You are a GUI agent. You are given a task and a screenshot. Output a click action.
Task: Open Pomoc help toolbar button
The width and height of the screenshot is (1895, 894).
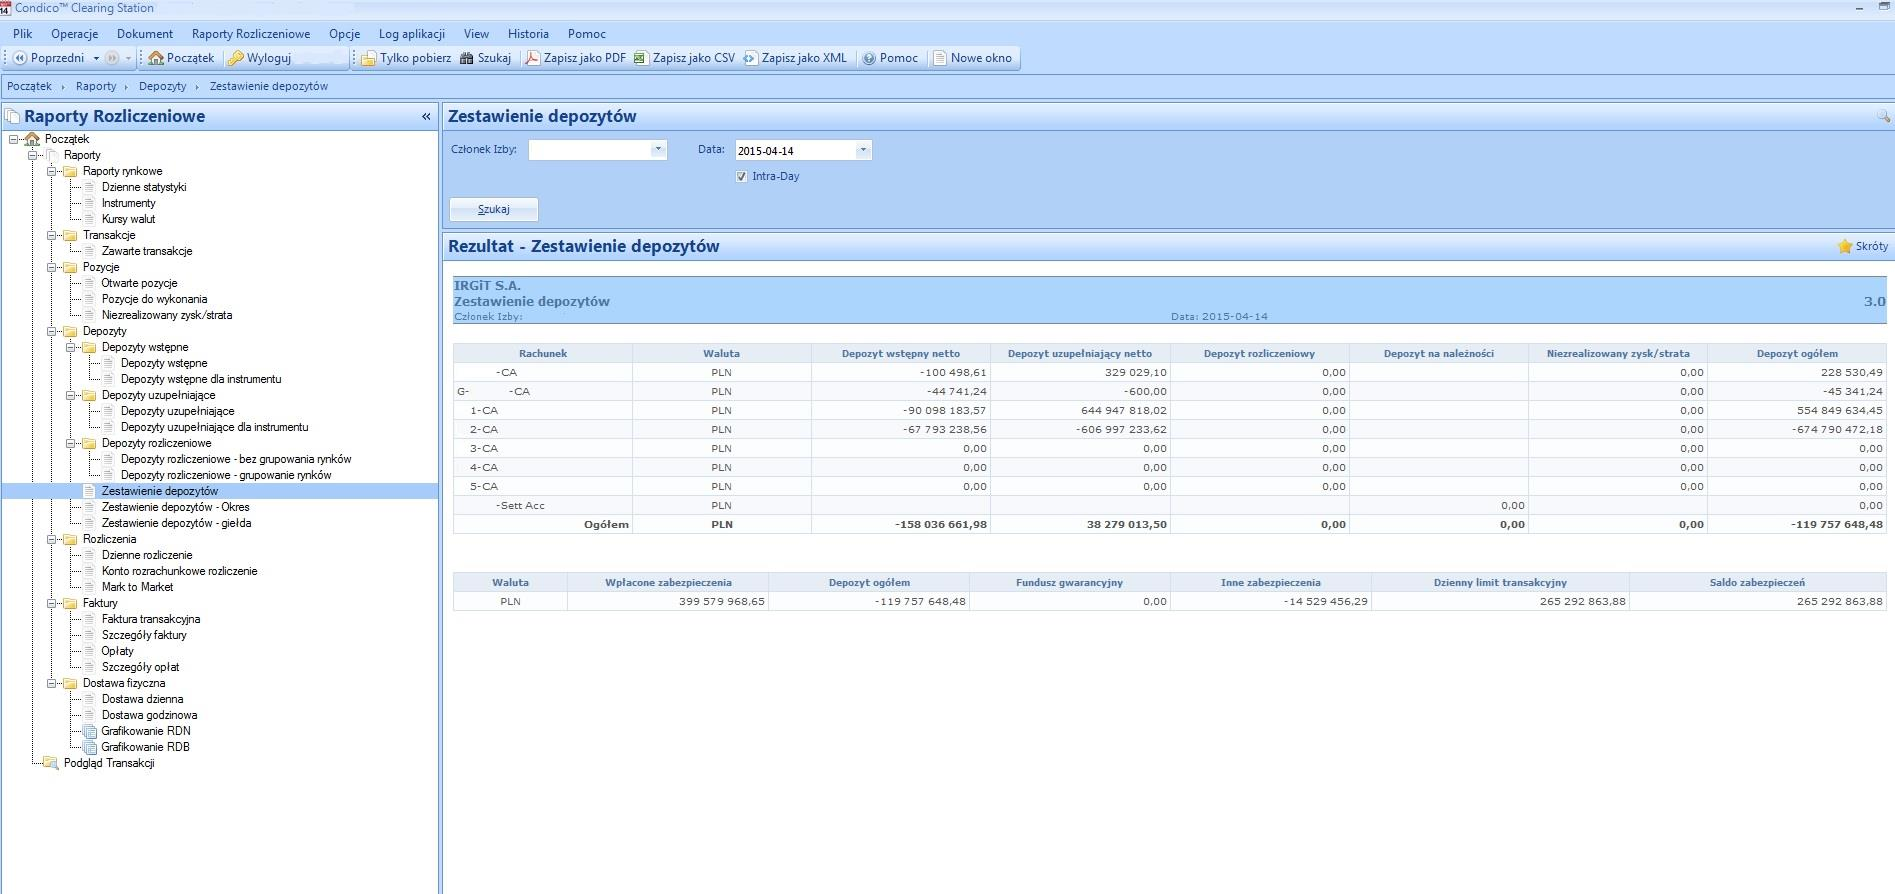point(890,58)
